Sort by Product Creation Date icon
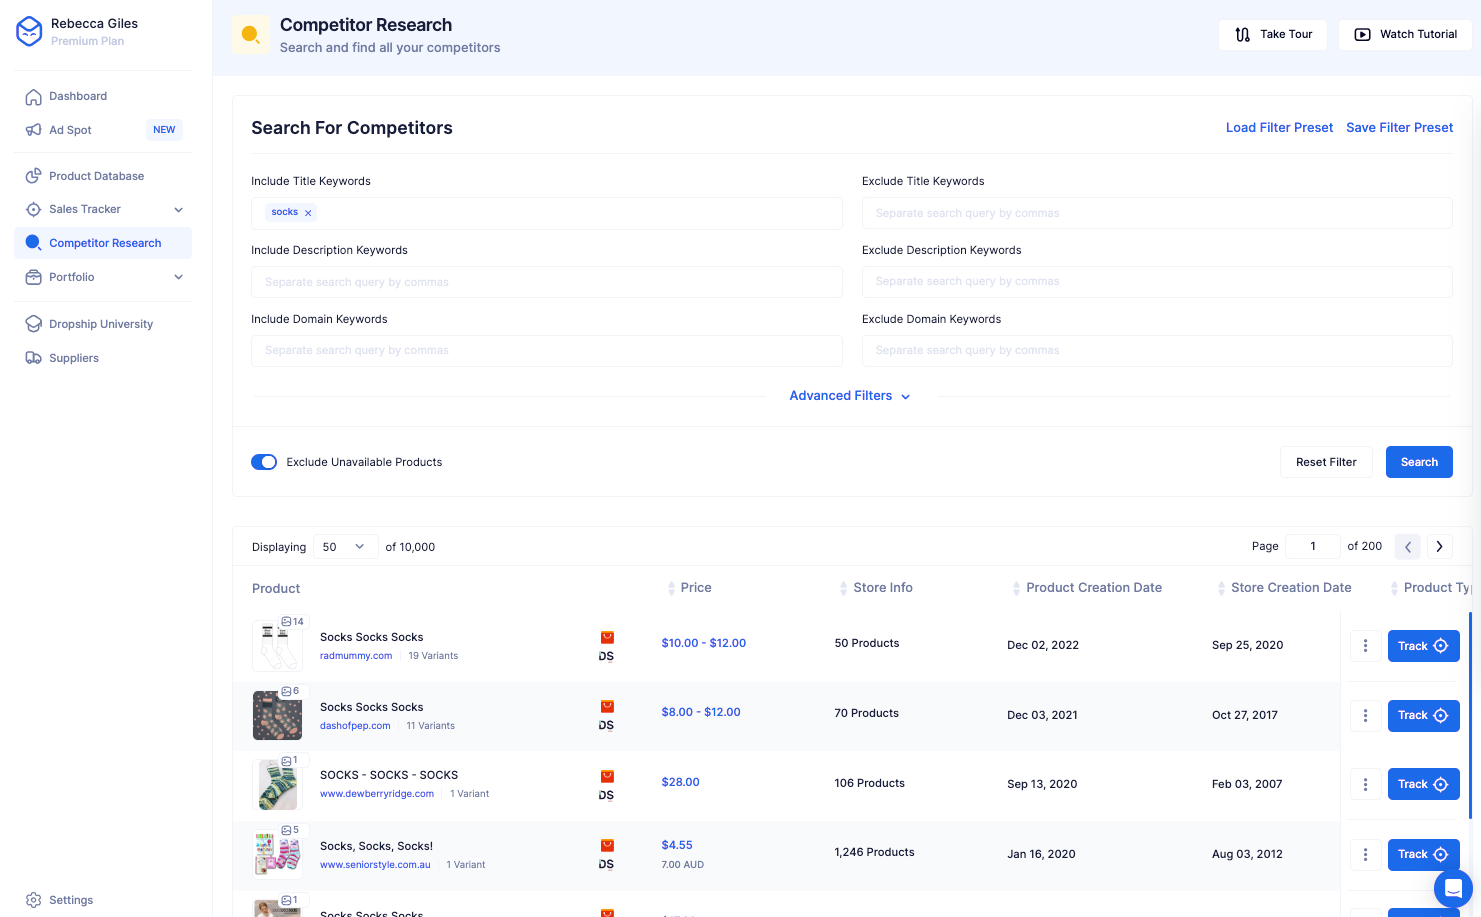 tap(1016, 588)
